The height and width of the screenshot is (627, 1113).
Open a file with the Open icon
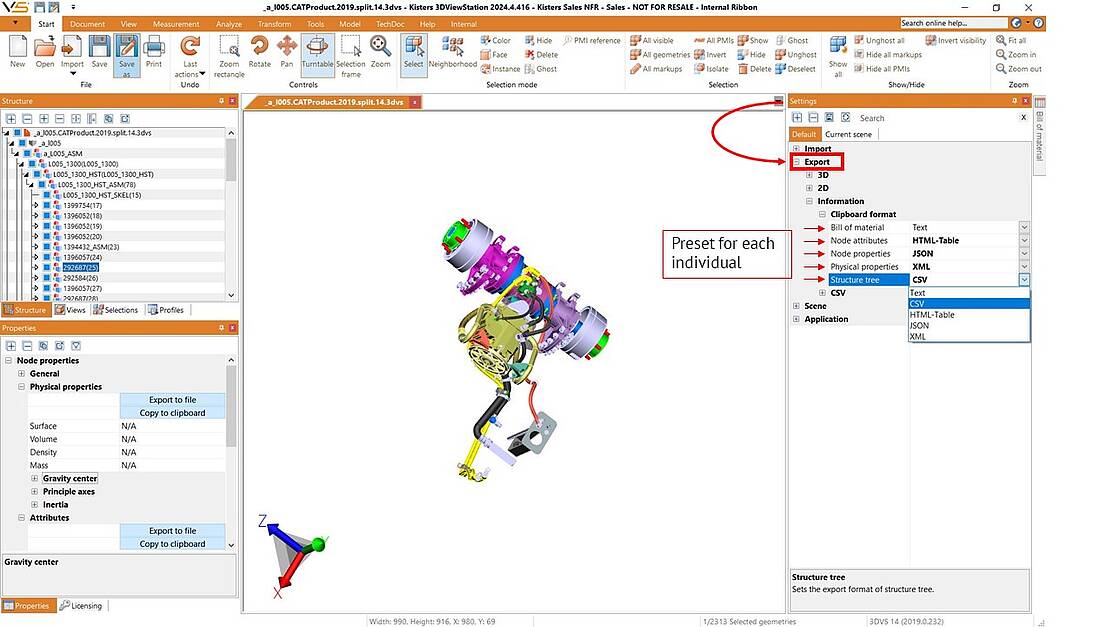pos(45,48)
